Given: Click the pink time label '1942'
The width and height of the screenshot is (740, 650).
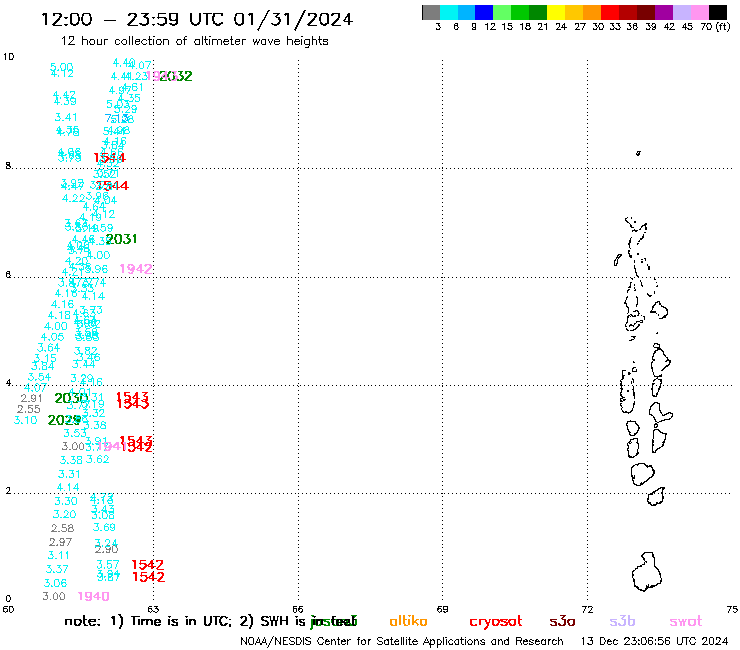Looking at the screenshot, I should tap(136, 269).
